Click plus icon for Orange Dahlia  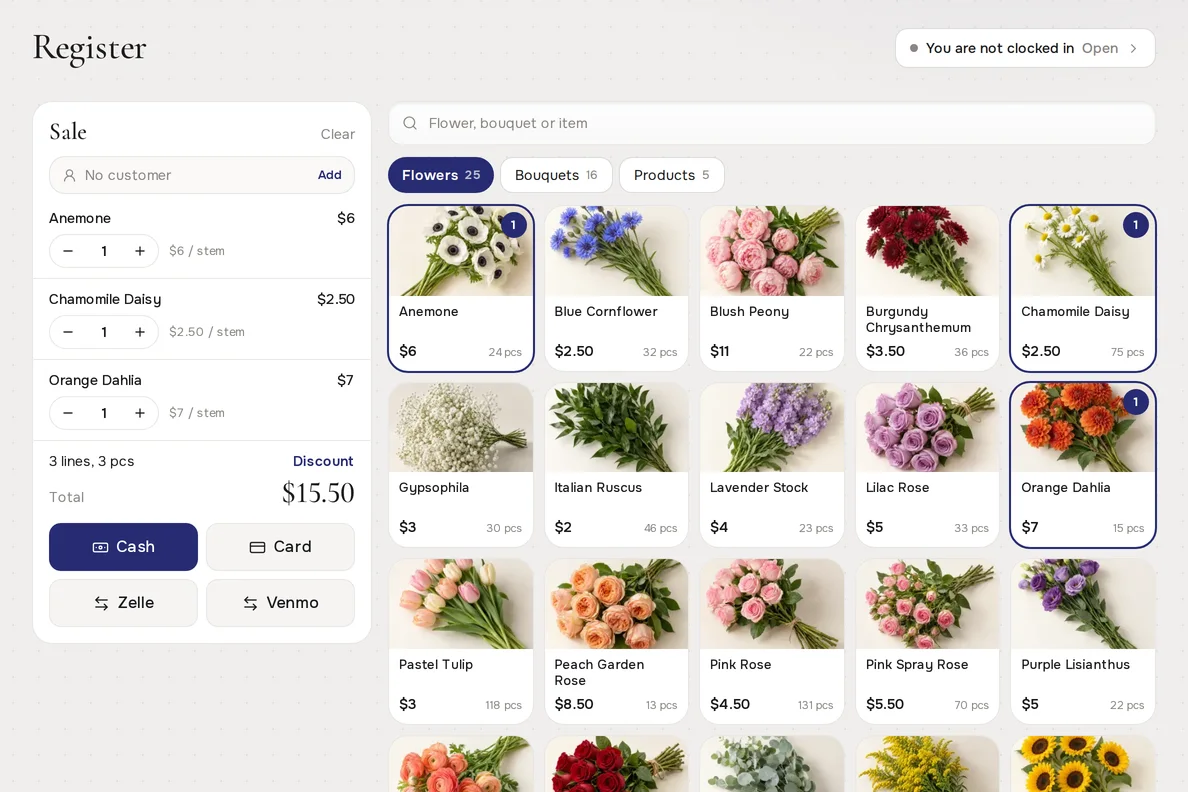click(139, 413)
